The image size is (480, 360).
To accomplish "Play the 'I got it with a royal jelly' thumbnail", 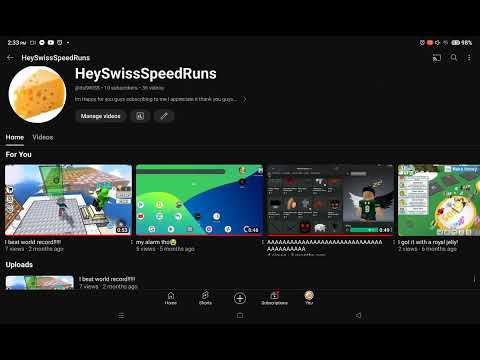I will pos(439,200).
